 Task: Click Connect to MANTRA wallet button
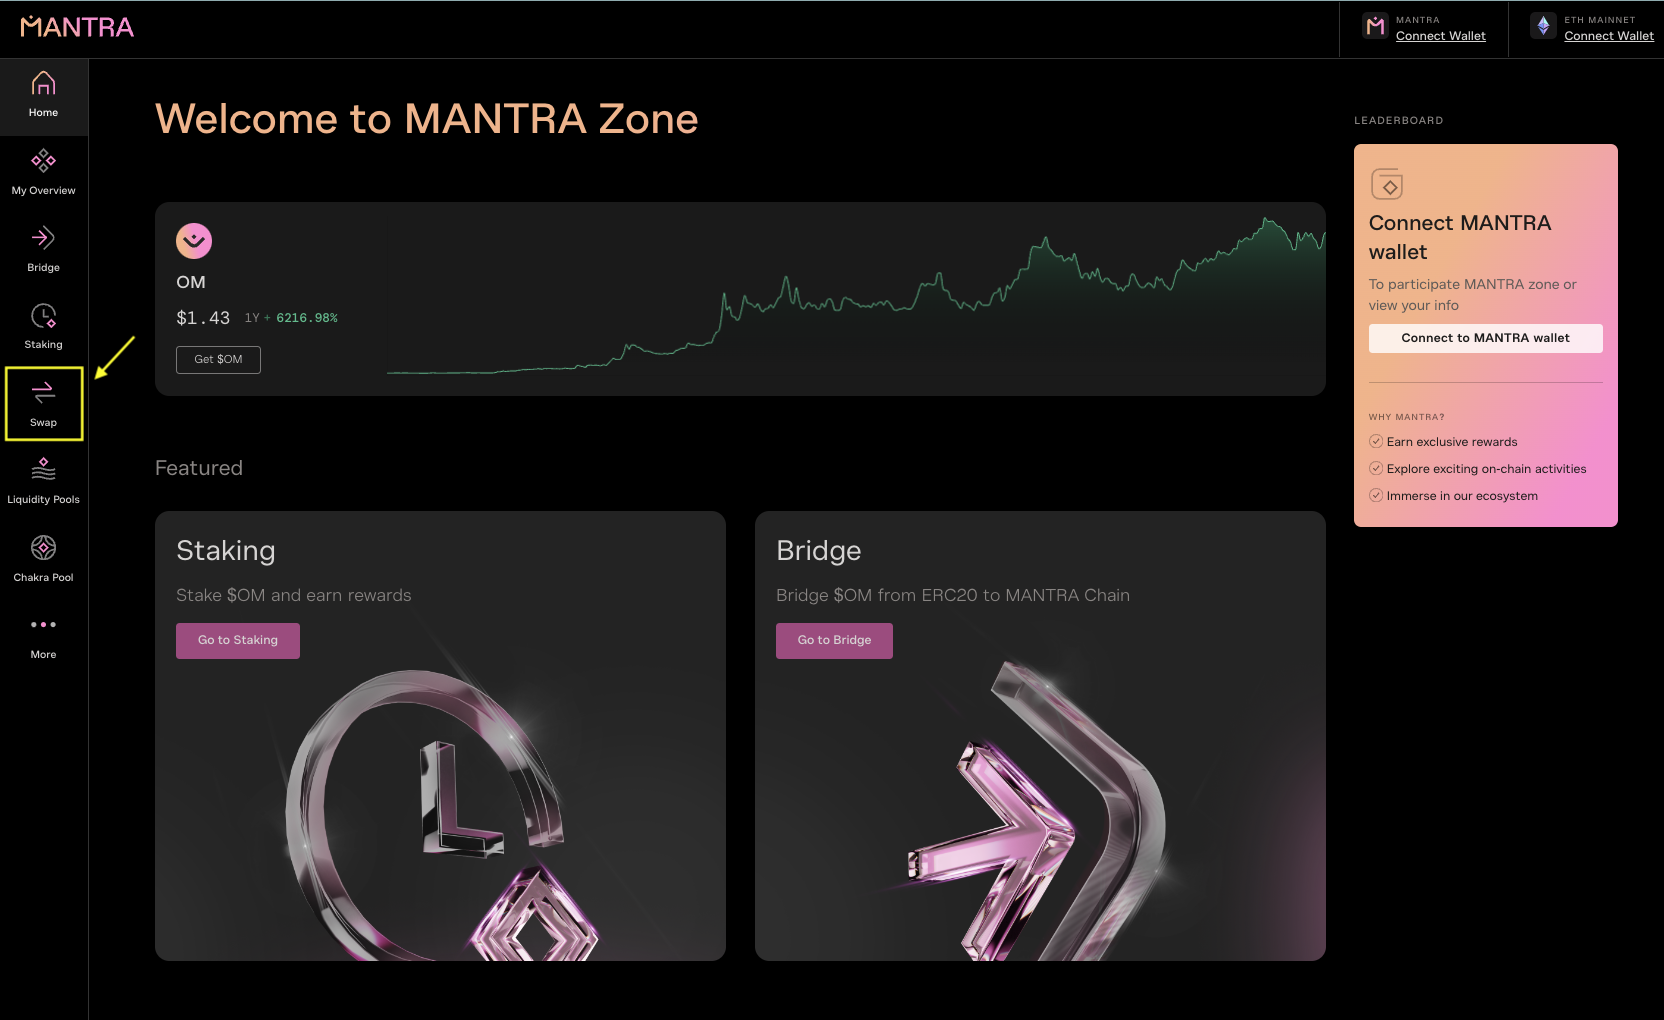point(1485,338)
